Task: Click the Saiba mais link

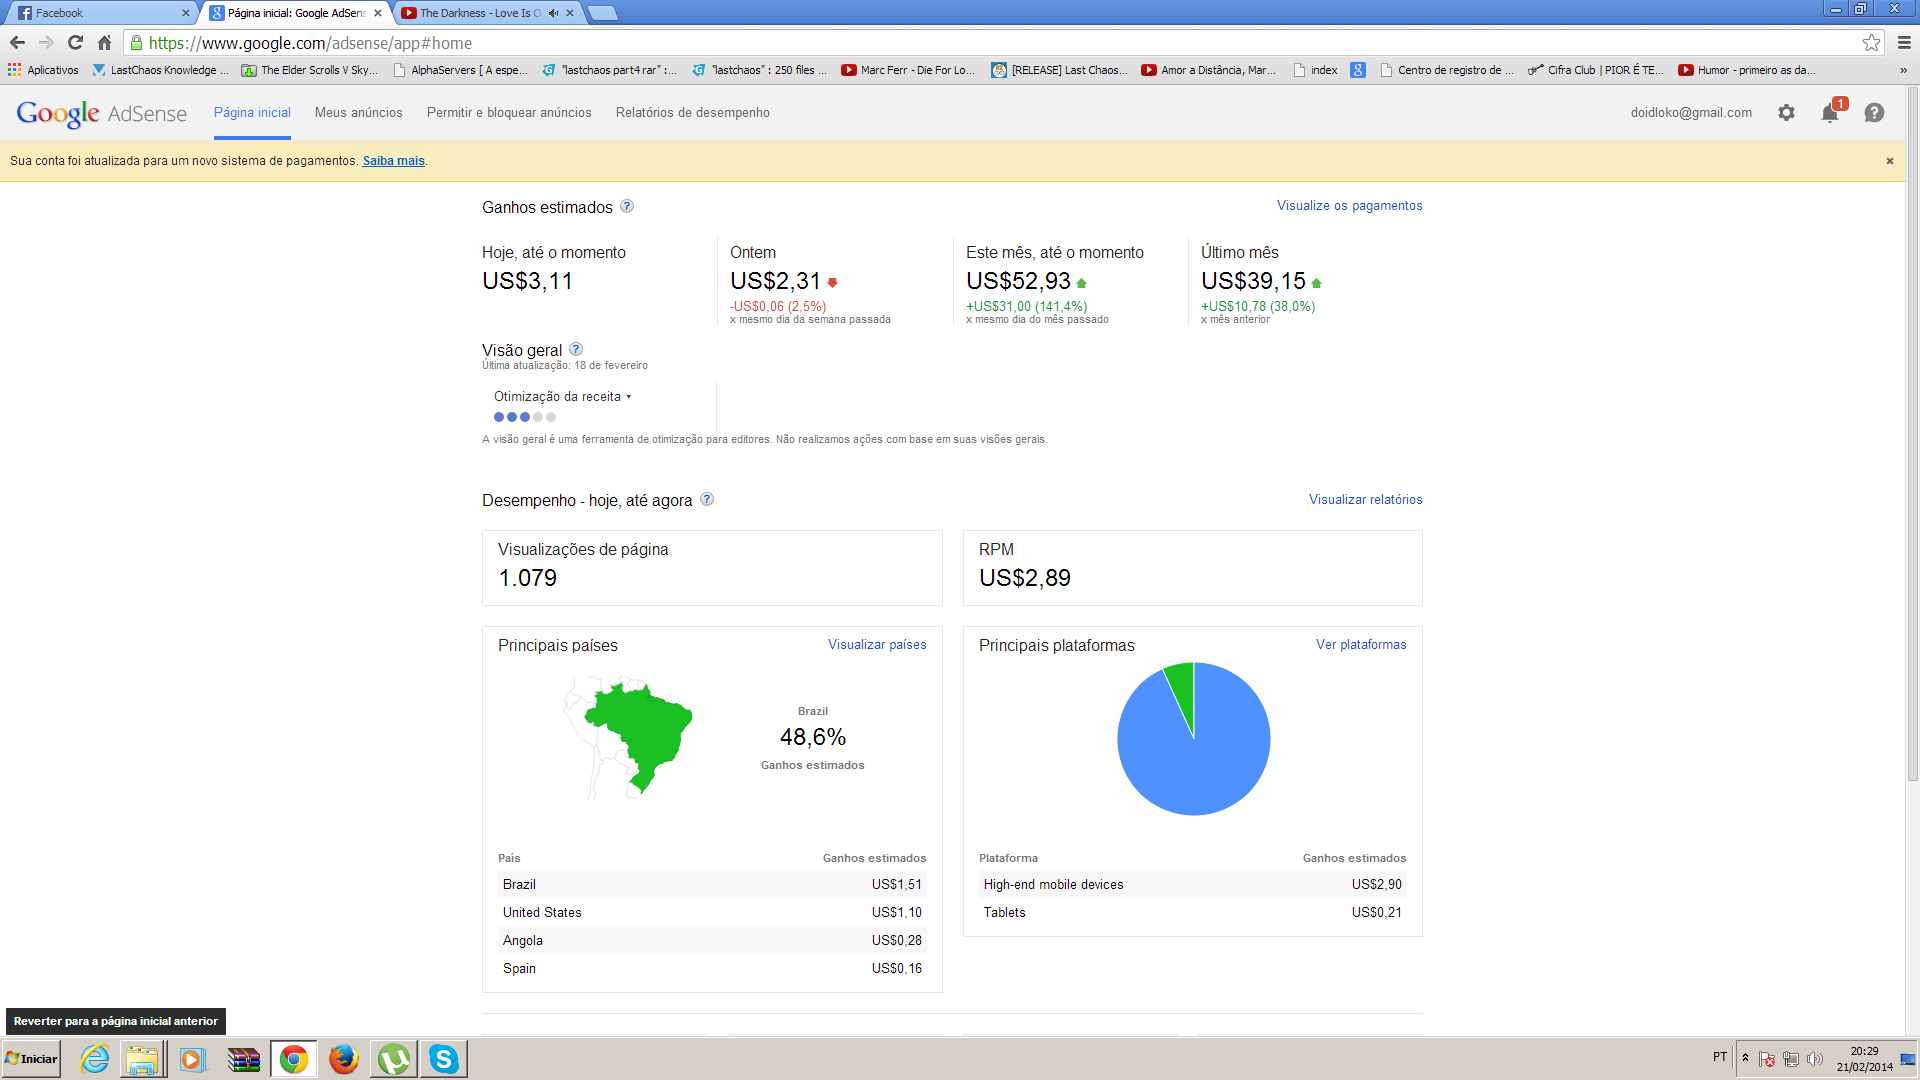Action: [393, 161]
